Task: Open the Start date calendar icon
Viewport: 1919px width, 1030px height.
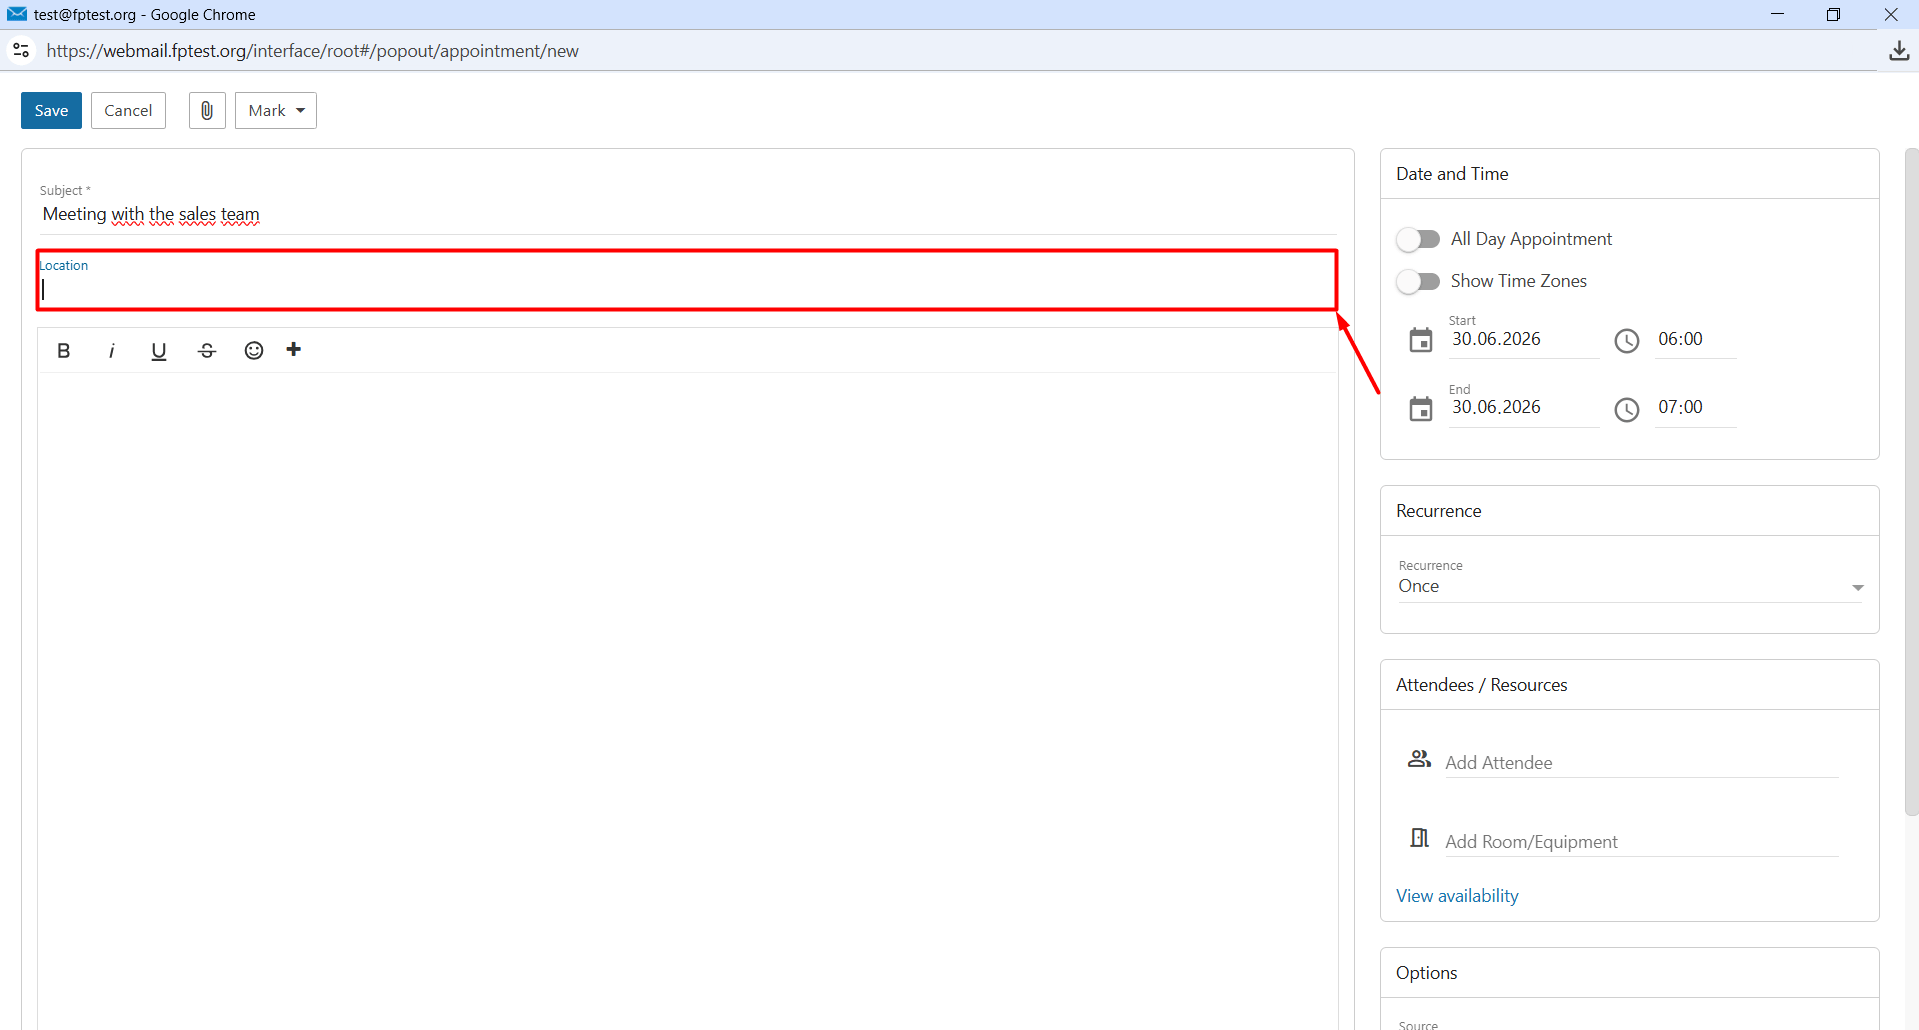Action: coord(1420,341)
